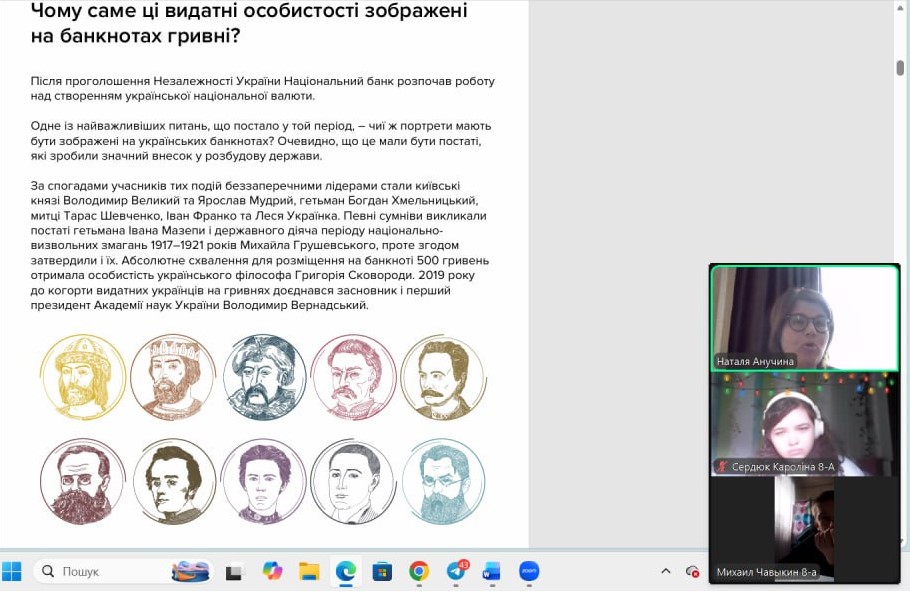Open the Word document from taskbar
This screenshot has height=593, width=910.
tap(491, 571)
